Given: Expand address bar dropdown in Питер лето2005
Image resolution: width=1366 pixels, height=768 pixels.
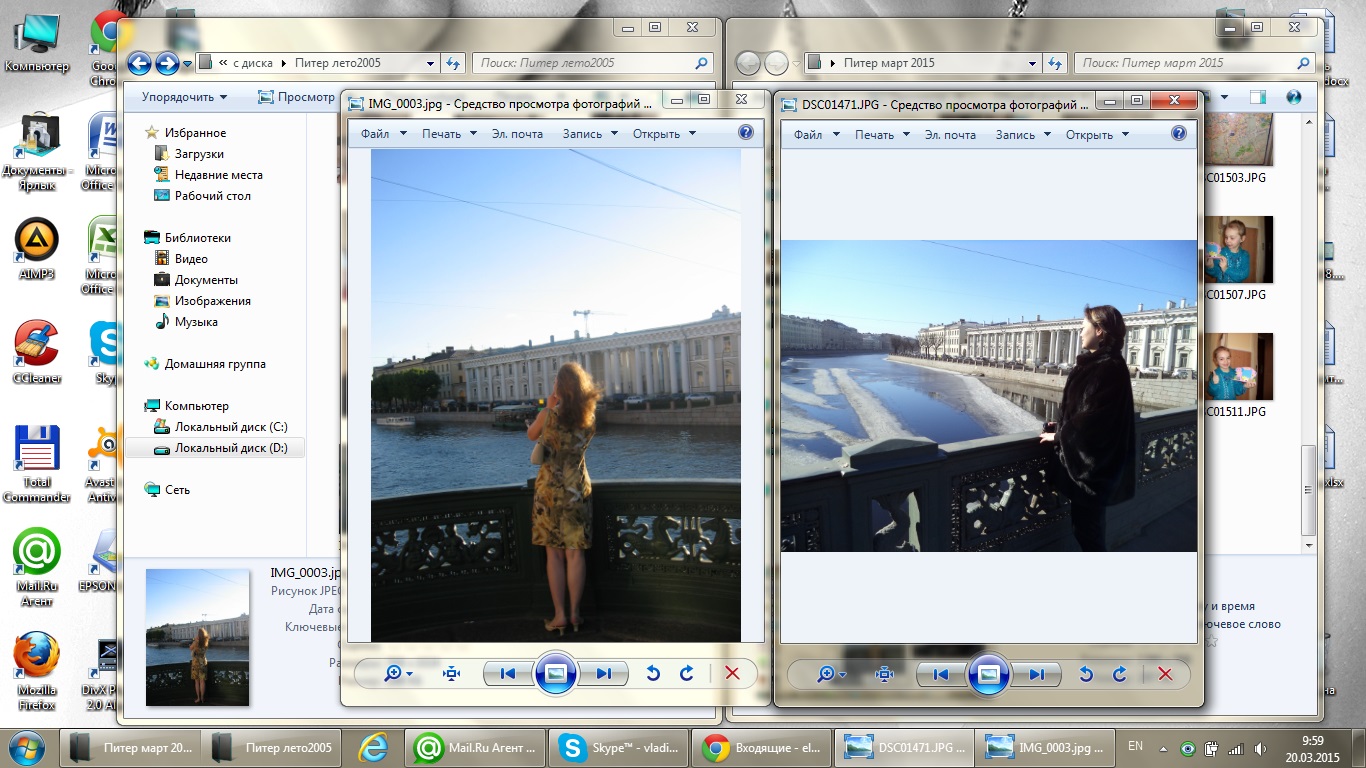Looking at the screenshot, I should pos(431,63).
